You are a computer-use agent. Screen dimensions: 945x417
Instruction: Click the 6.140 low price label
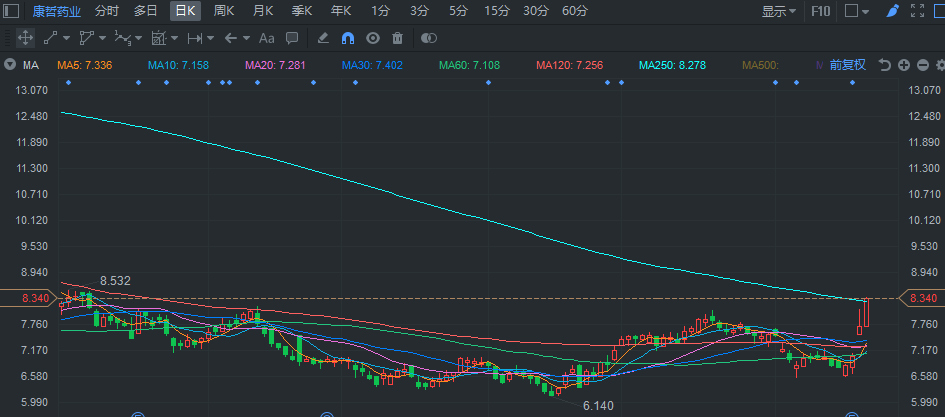coord(598,406)
